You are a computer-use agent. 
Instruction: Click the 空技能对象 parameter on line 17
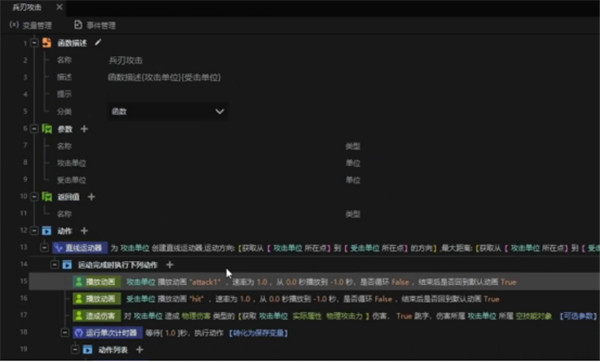(534, 316)
